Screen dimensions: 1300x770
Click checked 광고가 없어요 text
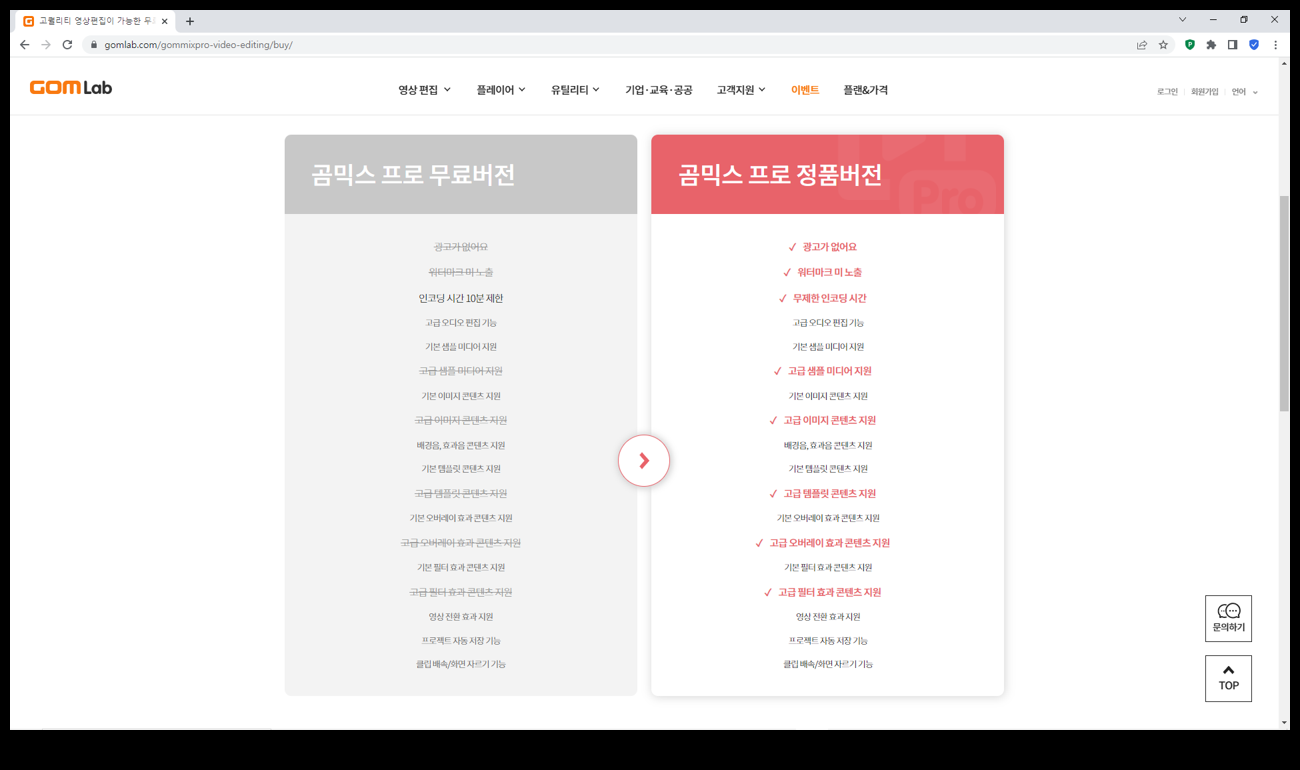pos(830,247)
